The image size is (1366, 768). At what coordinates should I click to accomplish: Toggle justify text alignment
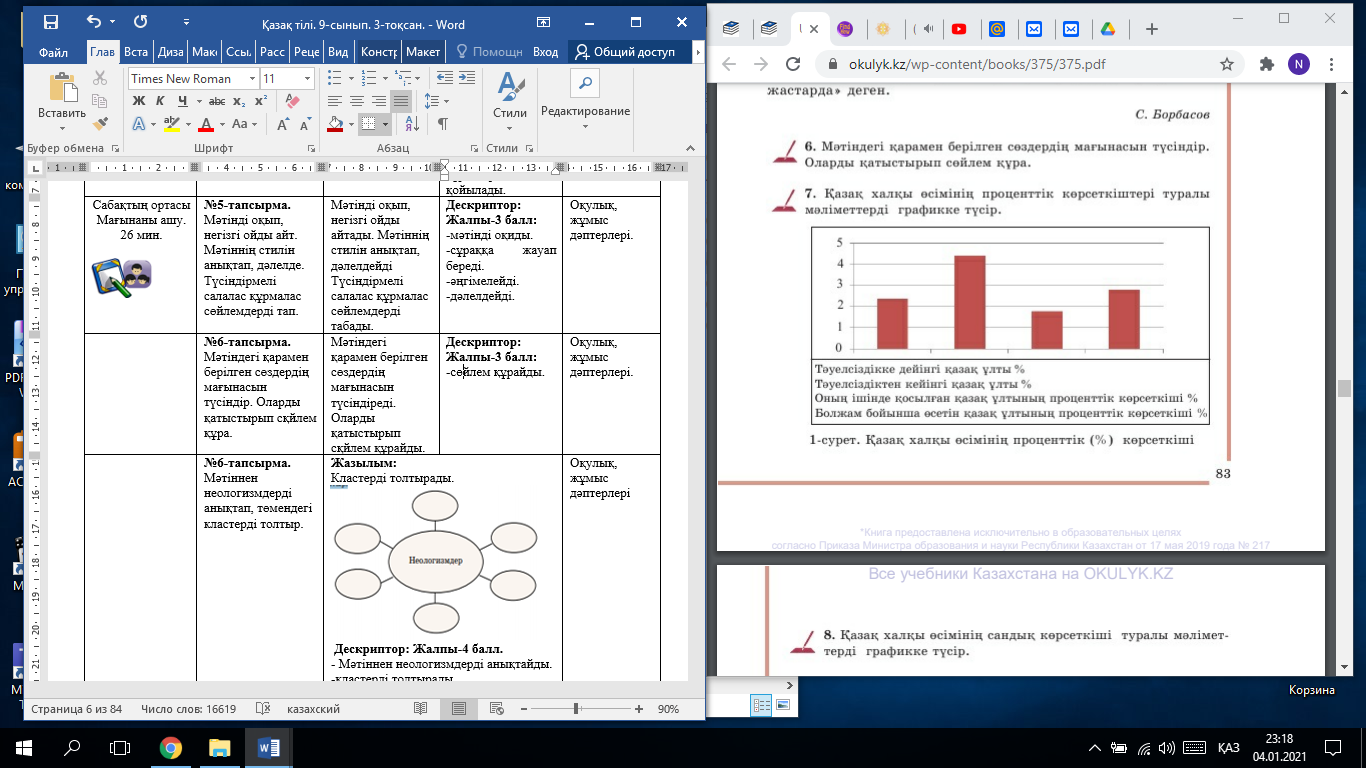[401, 101]
